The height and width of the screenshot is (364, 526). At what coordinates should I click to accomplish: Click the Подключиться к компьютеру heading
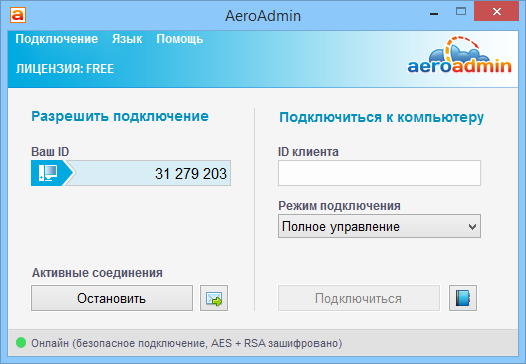382,117
